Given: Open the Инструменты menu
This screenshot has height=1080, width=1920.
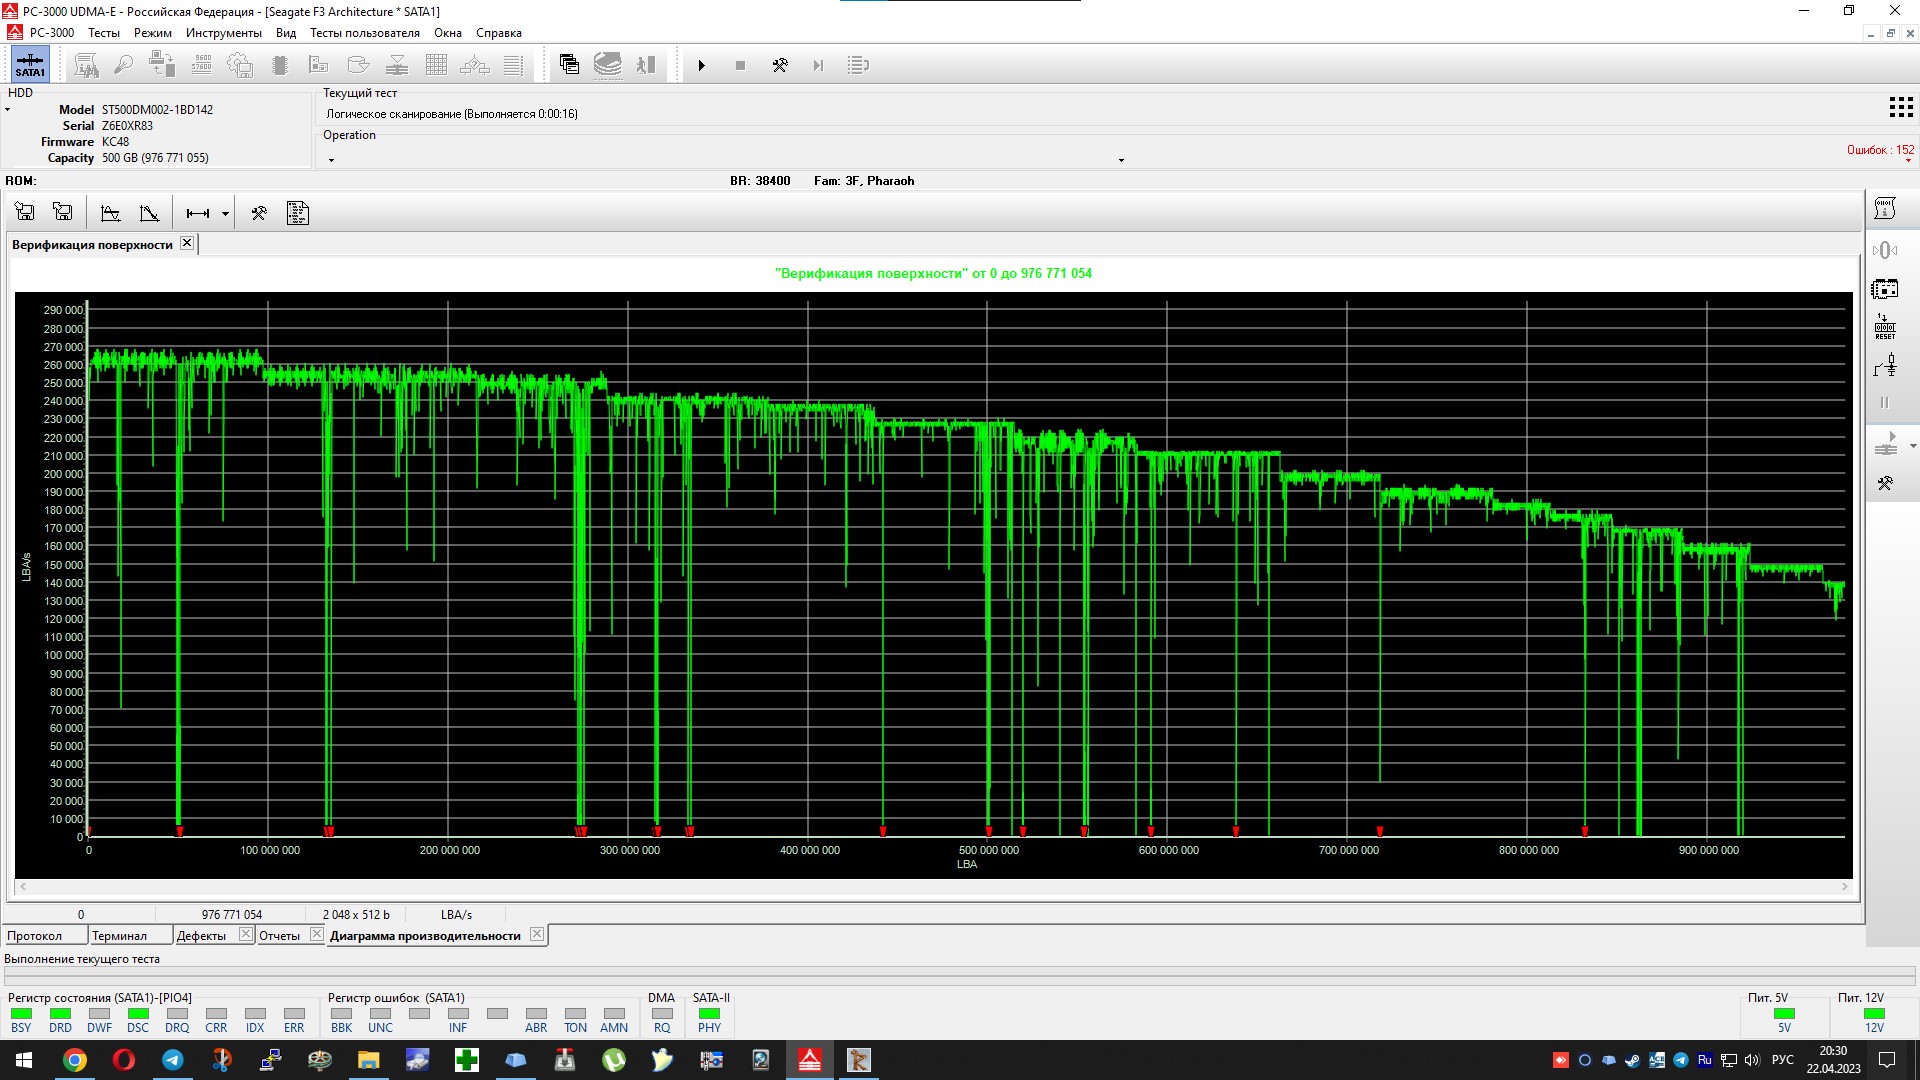Looking at the screenshot, I should coord(223,33).
